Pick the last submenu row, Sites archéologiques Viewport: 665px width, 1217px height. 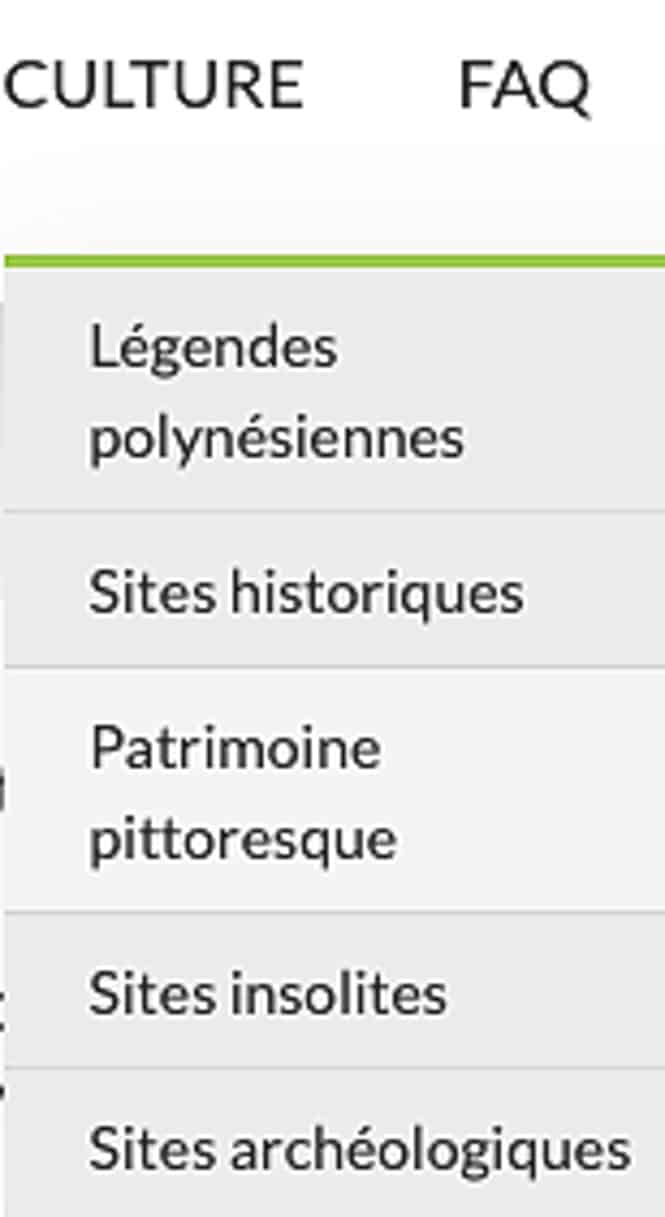335,1144
